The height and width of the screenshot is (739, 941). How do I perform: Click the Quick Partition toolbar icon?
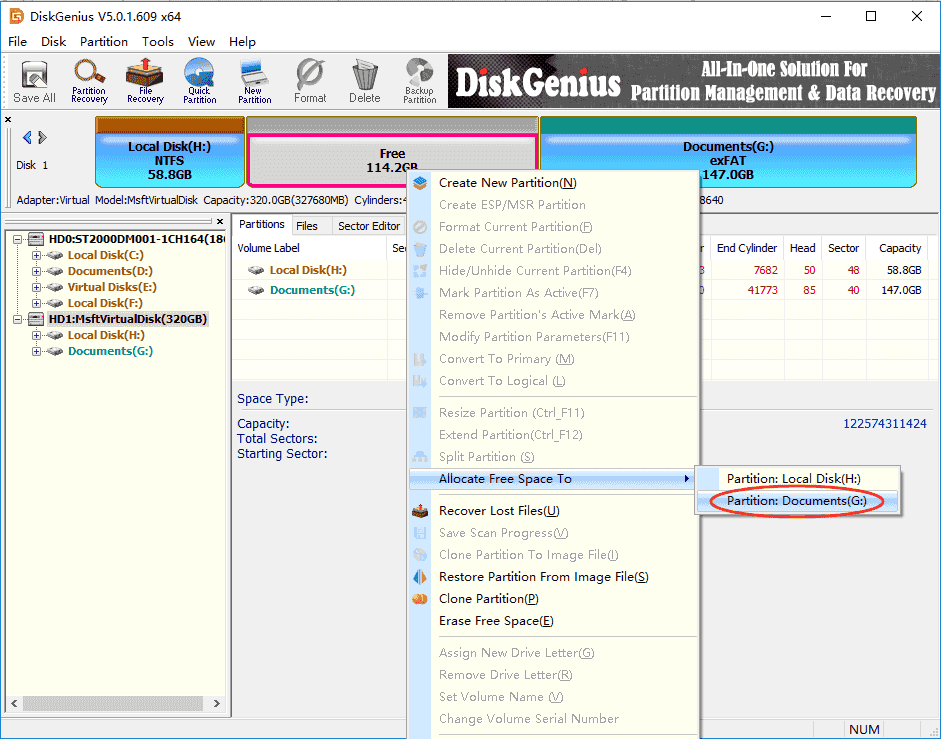(199, 82)
